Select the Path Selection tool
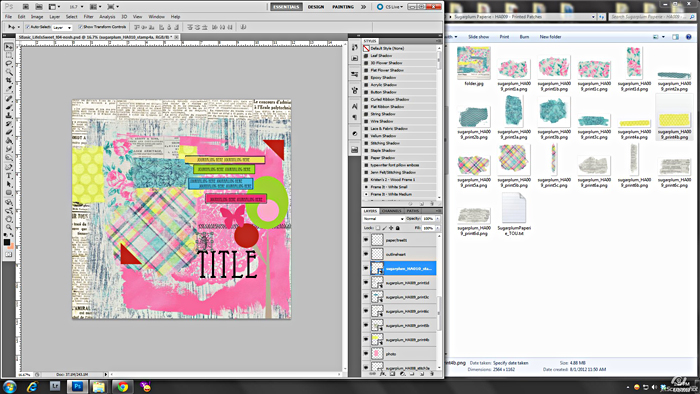 pyautogui.click(x=8, y=185)
